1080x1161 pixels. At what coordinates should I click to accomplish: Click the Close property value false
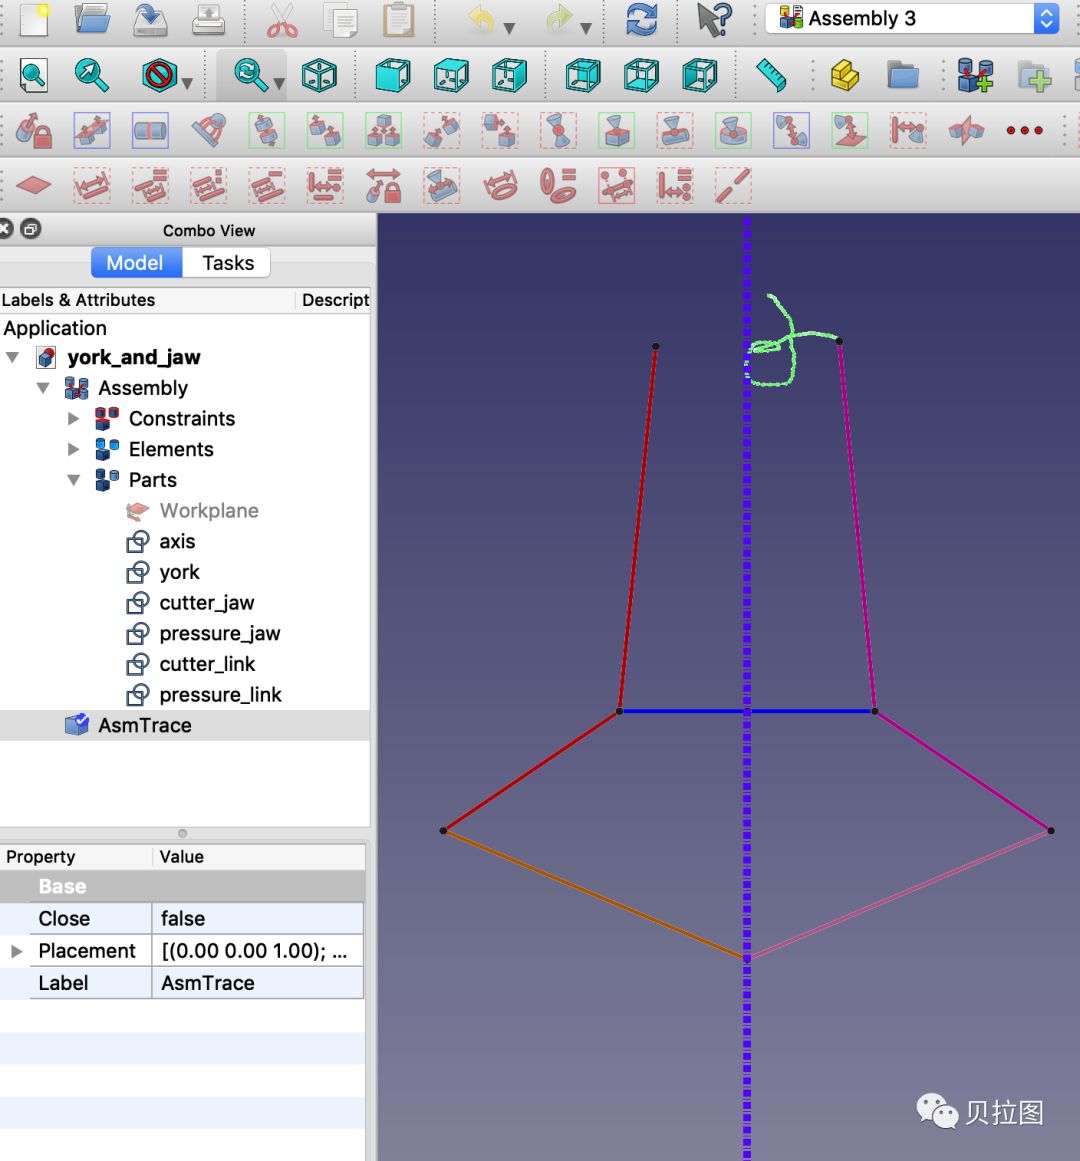click(258, 919)
